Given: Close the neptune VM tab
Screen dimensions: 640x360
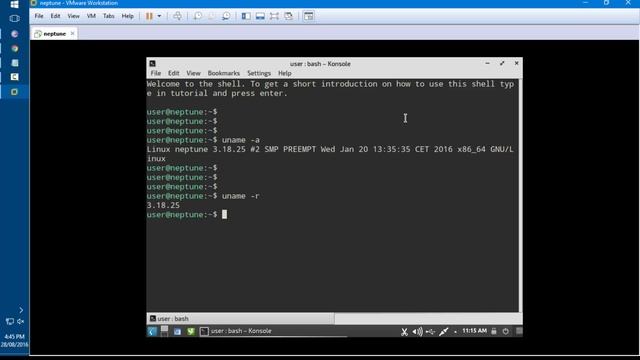Looking at the screenshot, I should point(72,33).
